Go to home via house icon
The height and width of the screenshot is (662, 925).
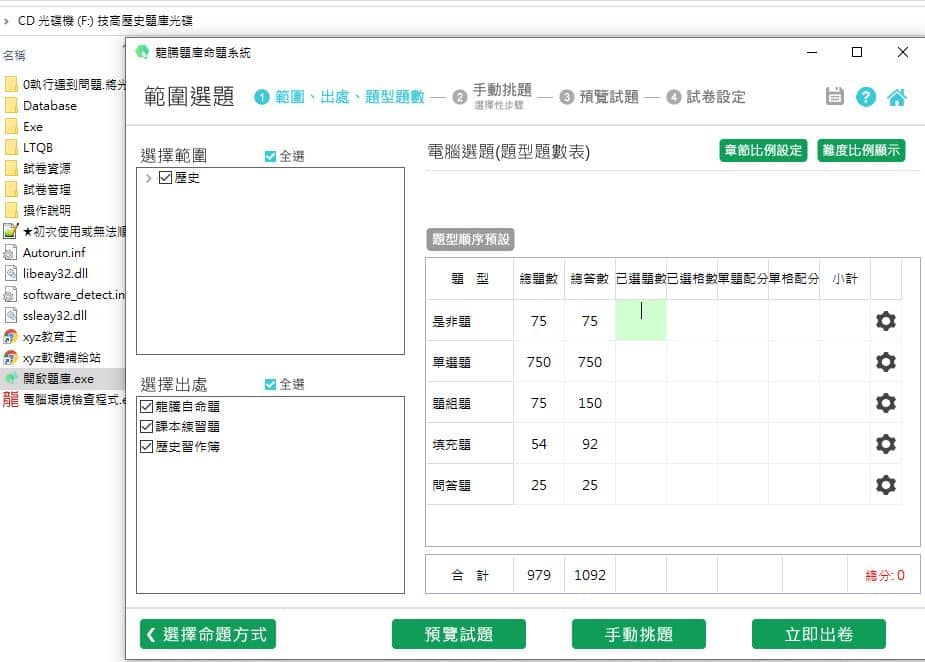tap(897, 97)
